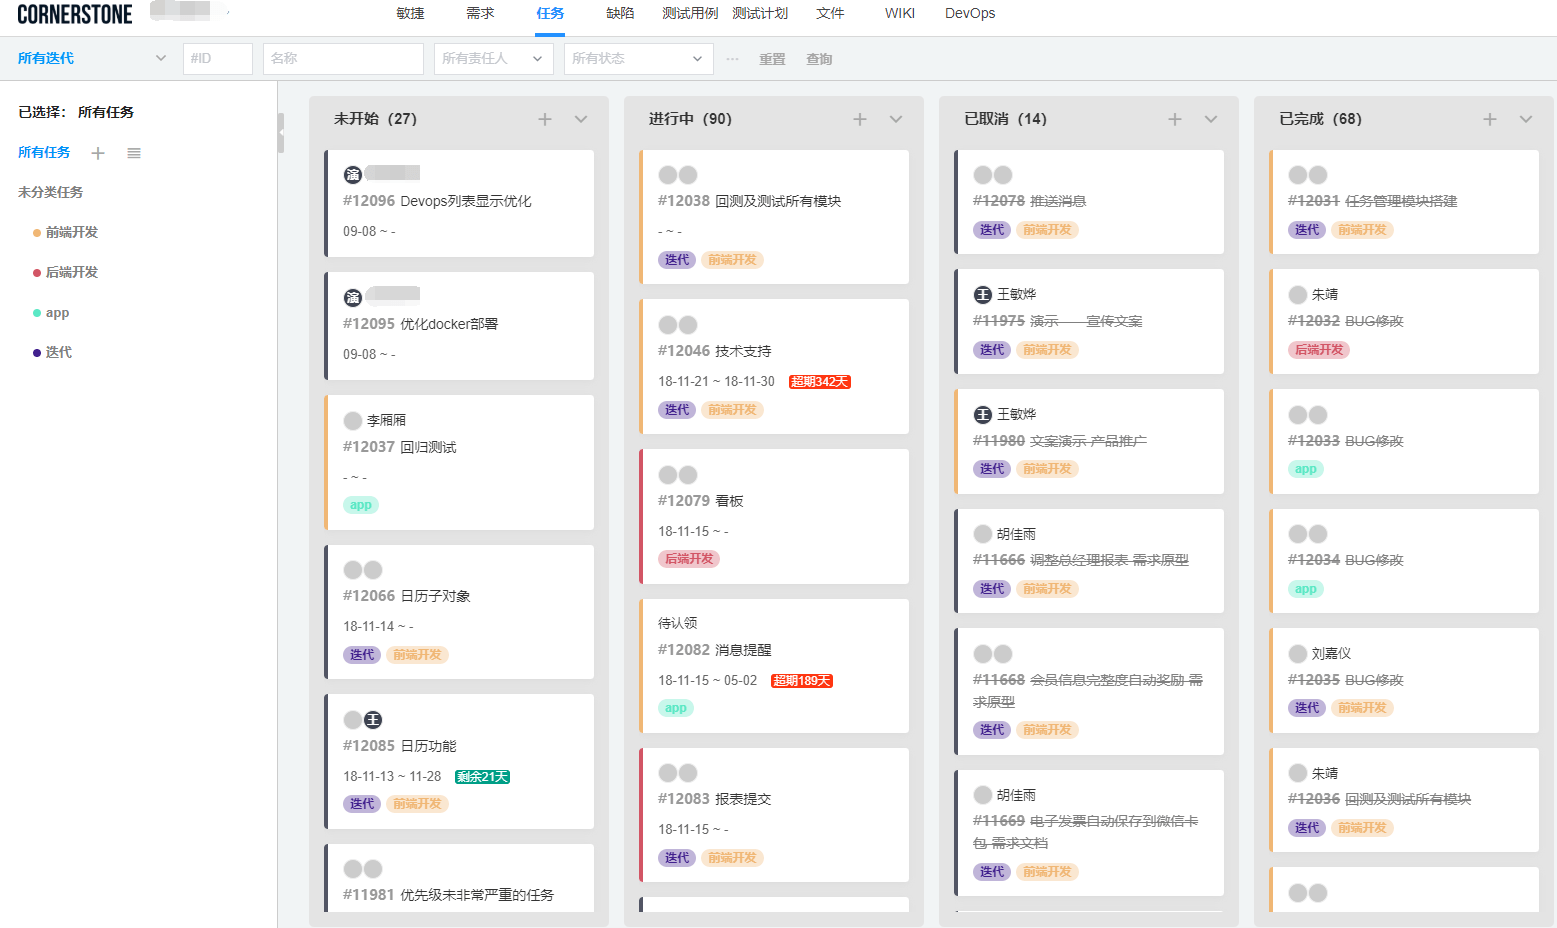This screenshot has height=928, width=1557.
Task: Open list menu icon beside 所有任务
Action: [x=134, y=153]
